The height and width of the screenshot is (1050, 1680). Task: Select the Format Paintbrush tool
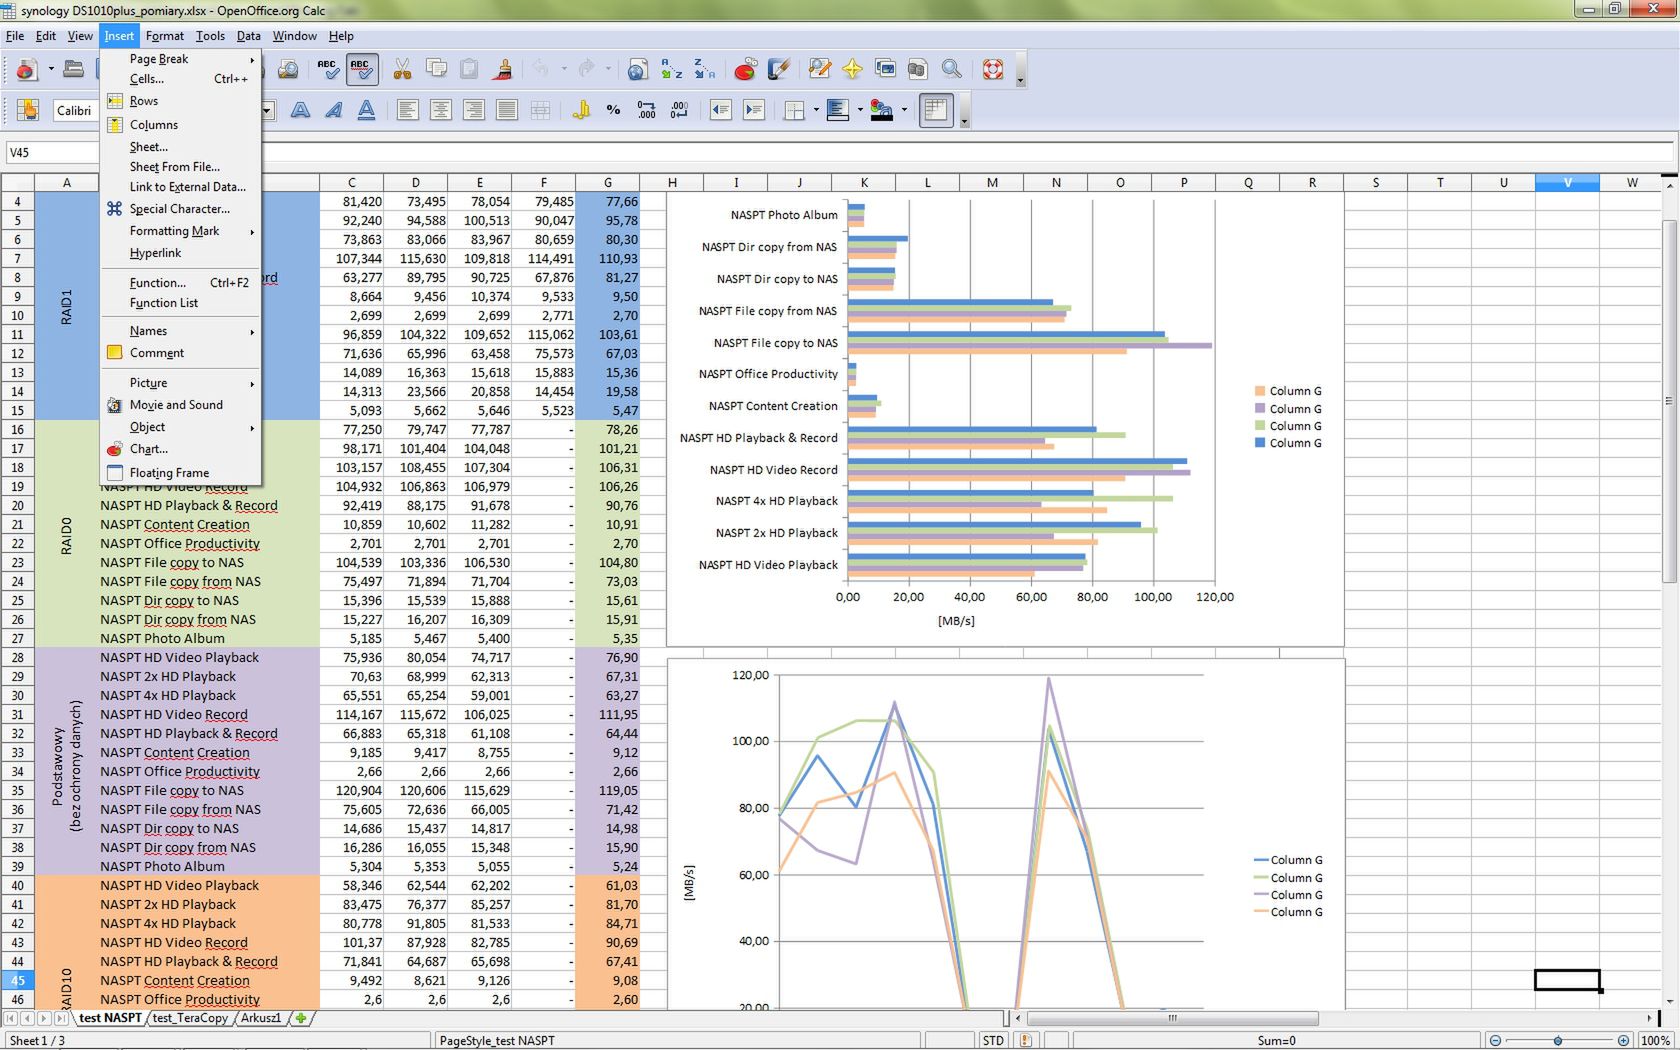pos(503,69)
